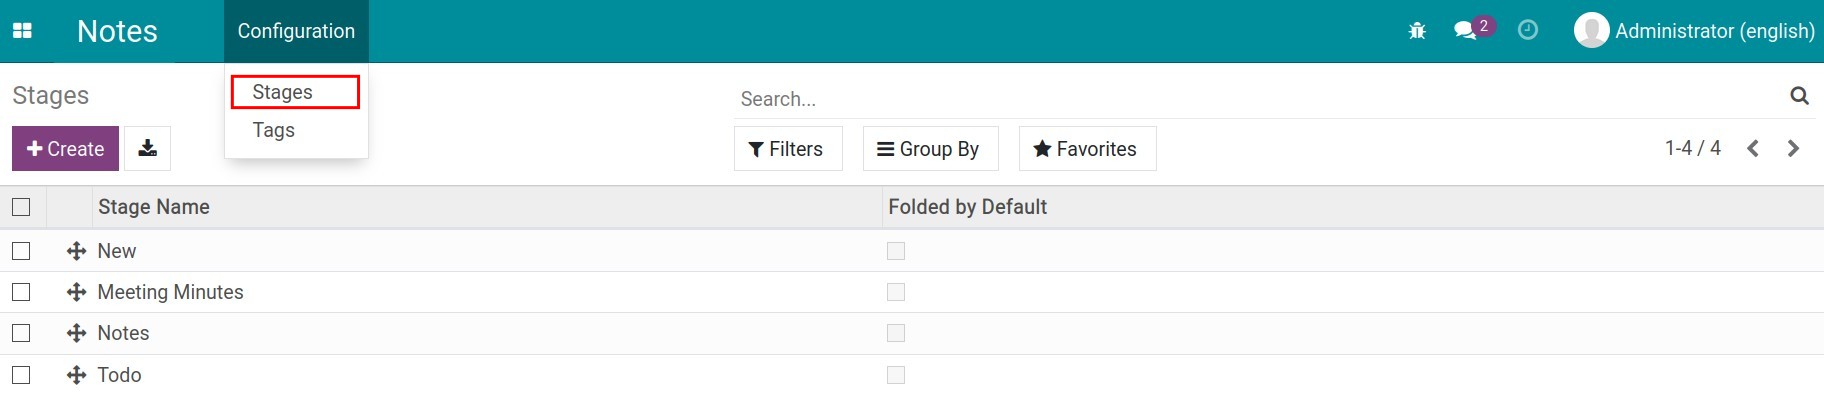Go to next page arrow

(x=1793, y=148)
